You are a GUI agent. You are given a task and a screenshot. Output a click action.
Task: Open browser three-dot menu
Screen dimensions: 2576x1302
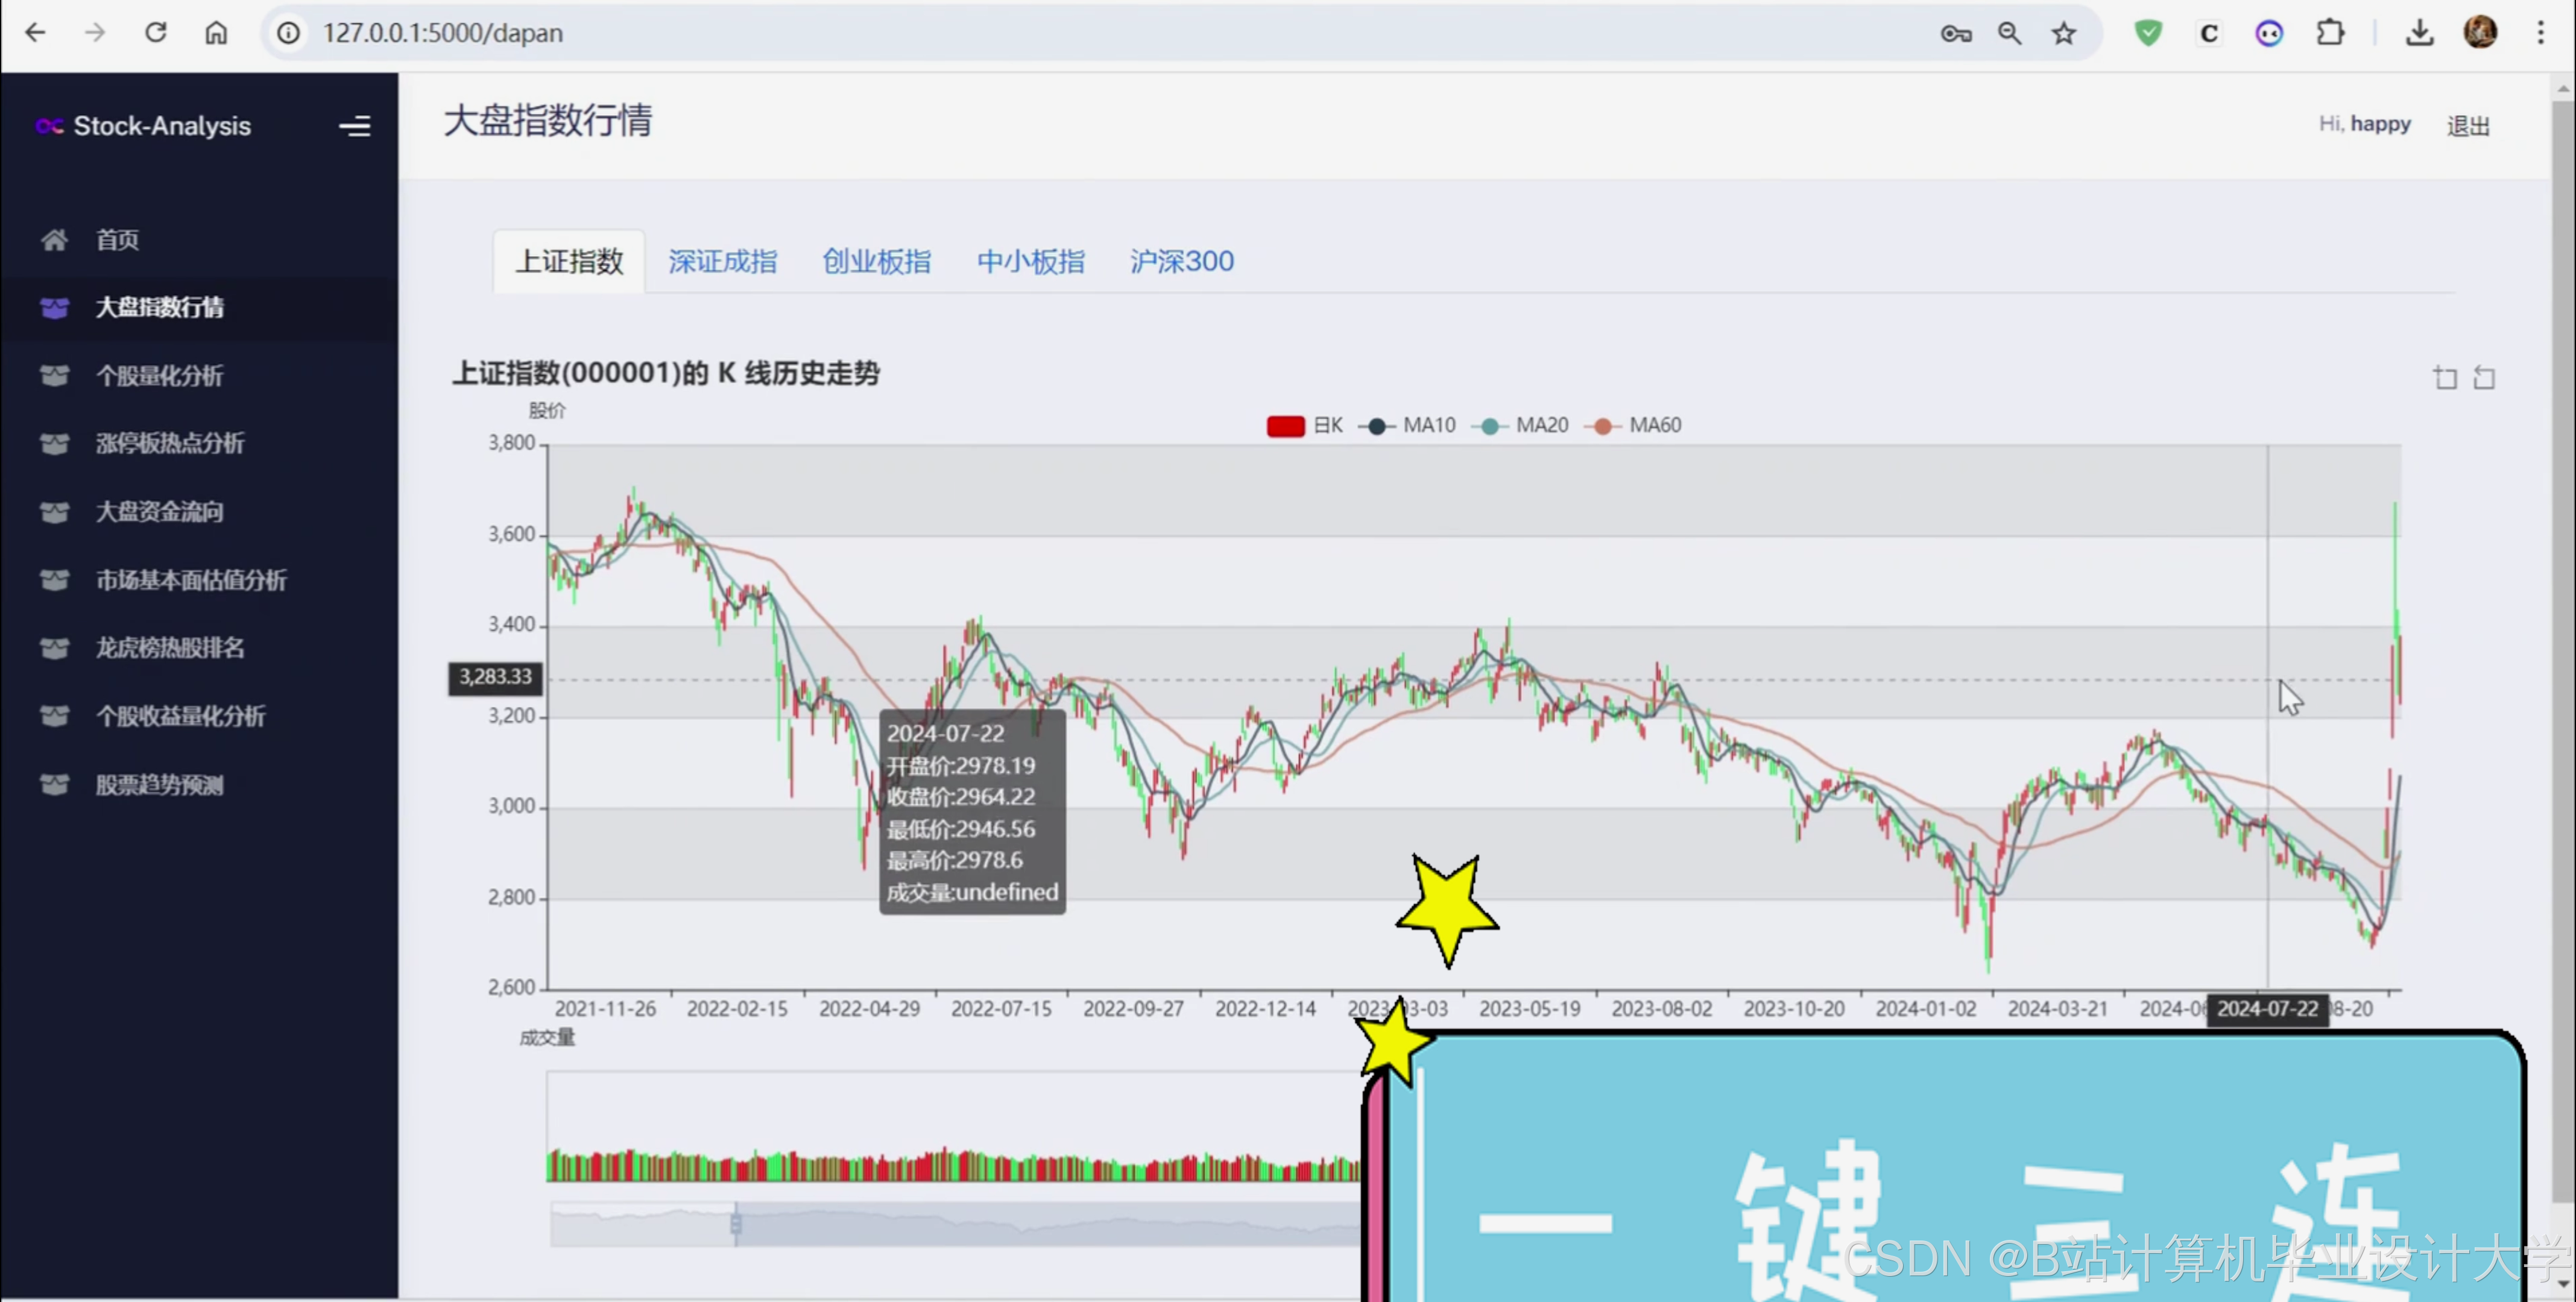[2540, 33]
